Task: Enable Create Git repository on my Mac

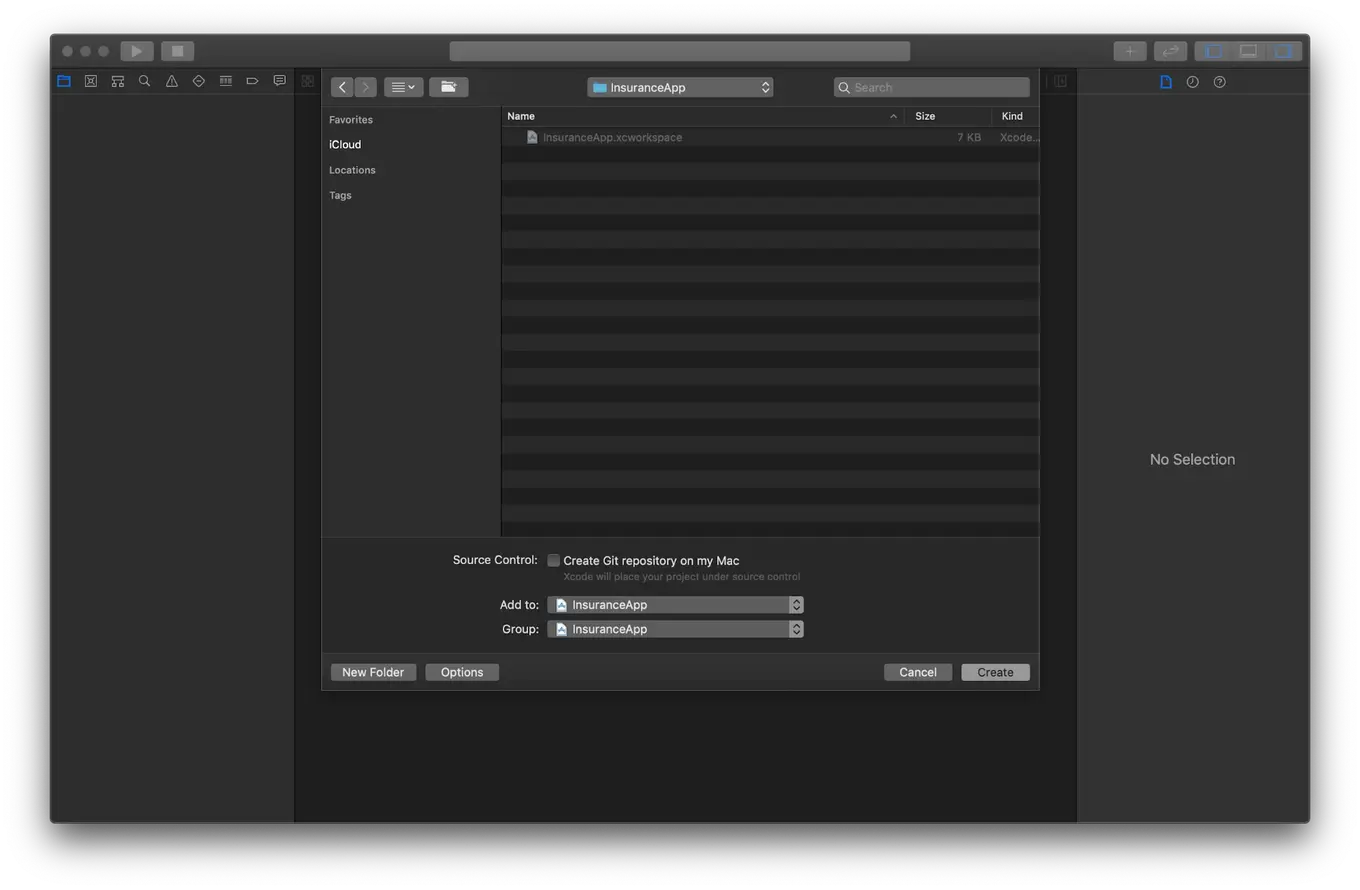Action: click(x=553, y=560)
